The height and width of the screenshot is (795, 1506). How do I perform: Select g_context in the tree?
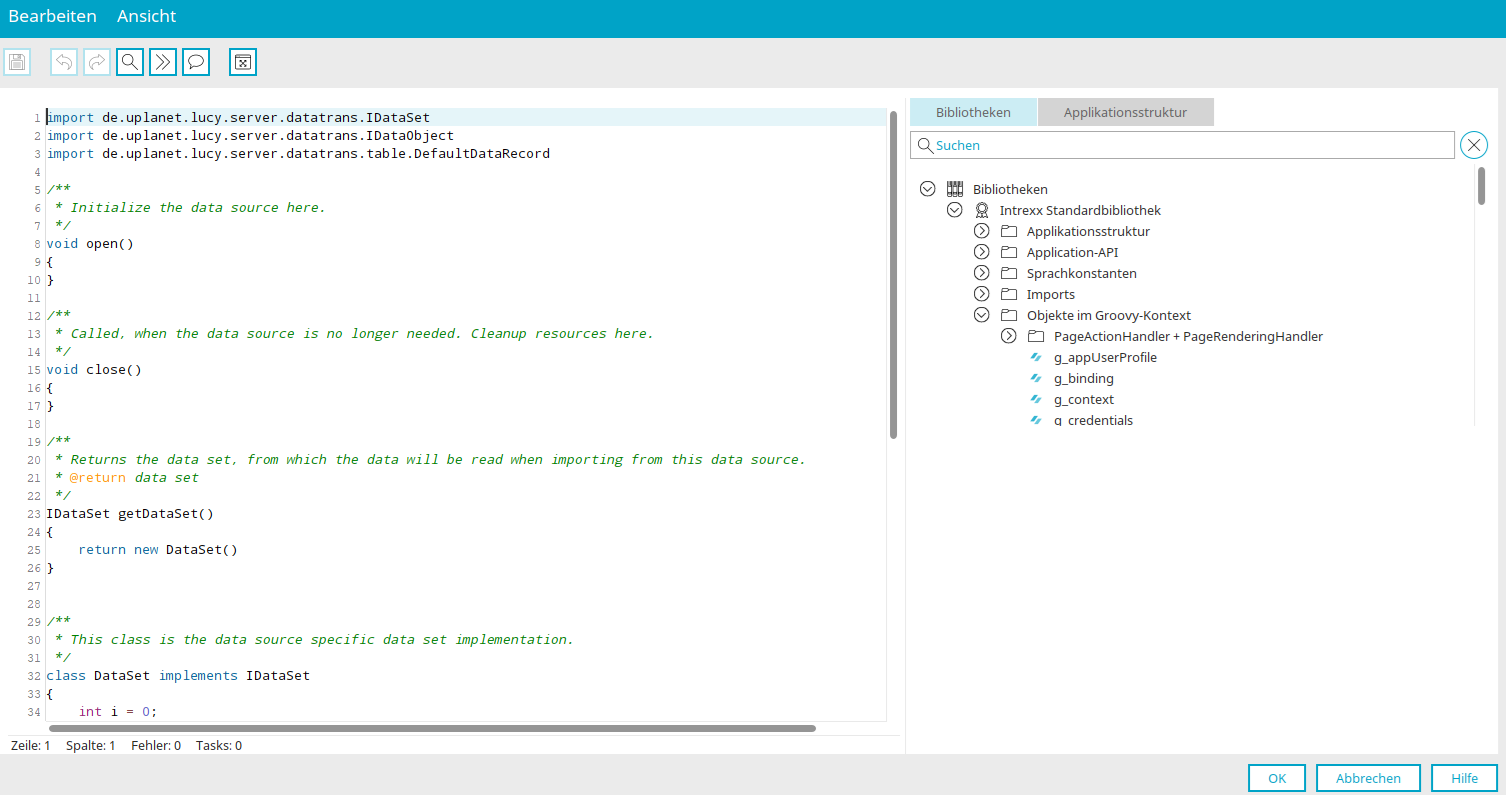pos(1084,399)
